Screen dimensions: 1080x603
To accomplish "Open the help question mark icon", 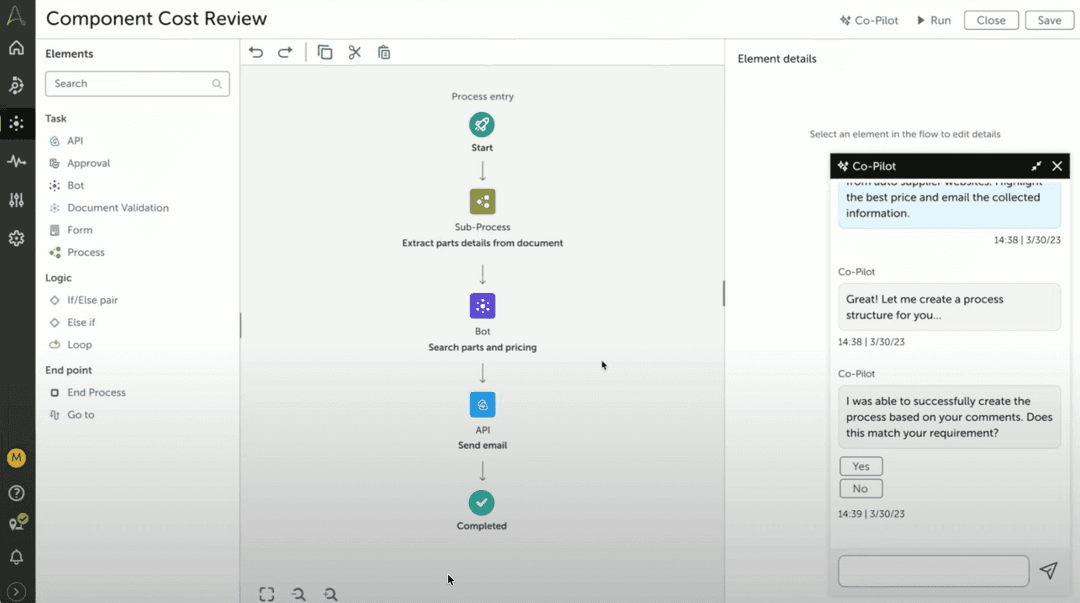I will tap(17, 493).
